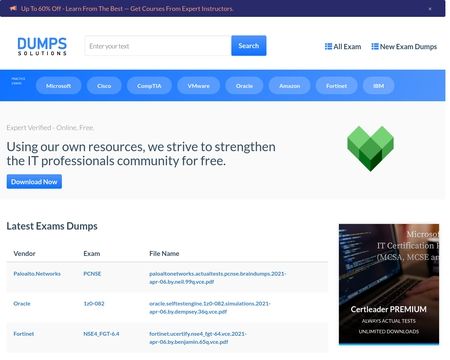Open New Exam Dumps page
Viewport: 450px width, 360px height.
(x=404, y=47)
